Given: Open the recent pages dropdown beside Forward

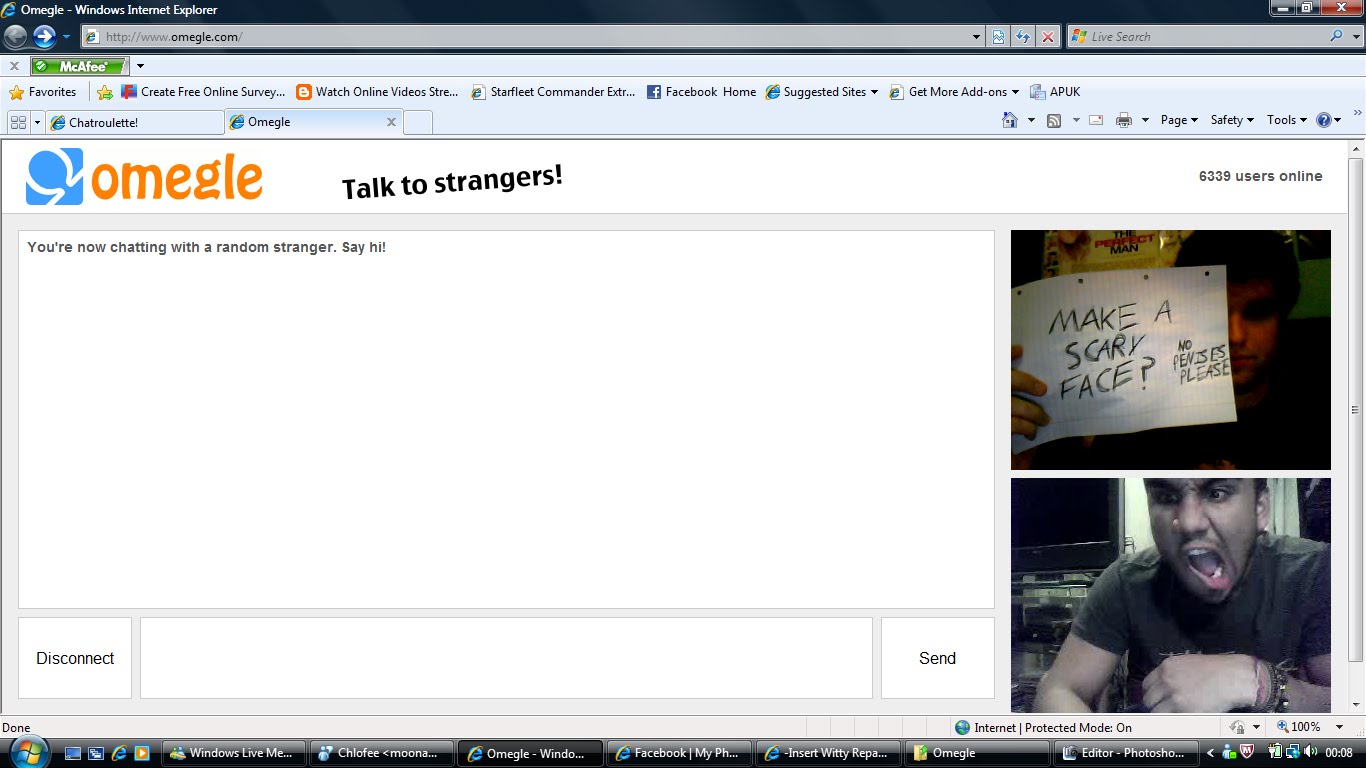Looking at the screenshot, I should point(66,37).
